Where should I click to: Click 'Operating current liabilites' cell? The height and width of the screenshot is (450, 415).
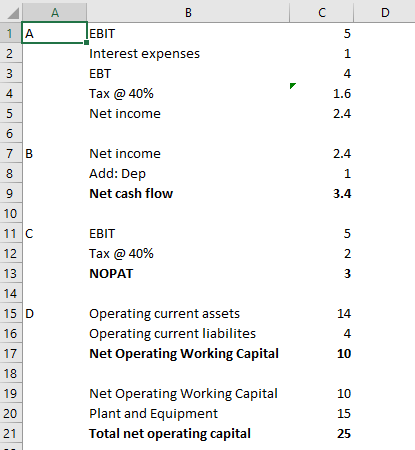pos(188,333)
